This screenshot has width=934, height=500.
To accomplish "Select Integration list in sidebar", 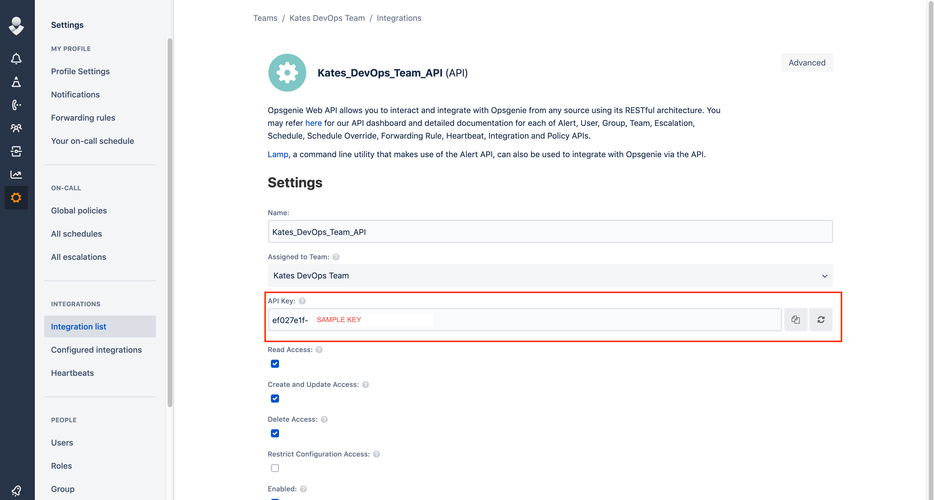I will (x=100, y=327).
